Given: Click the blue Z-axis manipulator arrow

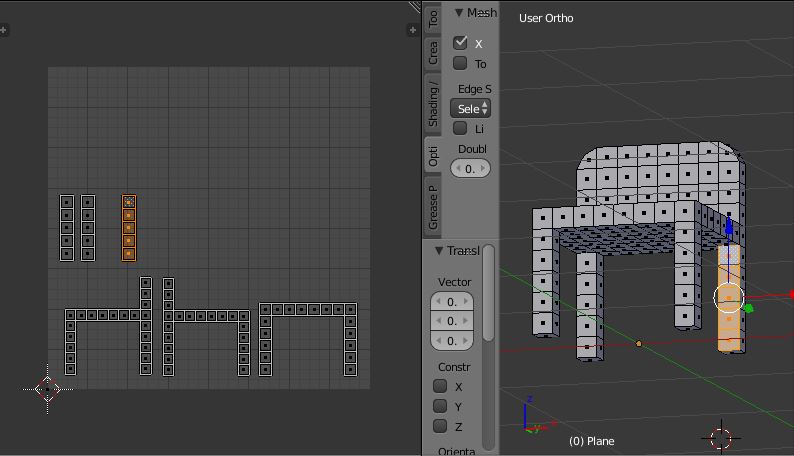Looking at the screenshot, I should click(x=729, y=225).
